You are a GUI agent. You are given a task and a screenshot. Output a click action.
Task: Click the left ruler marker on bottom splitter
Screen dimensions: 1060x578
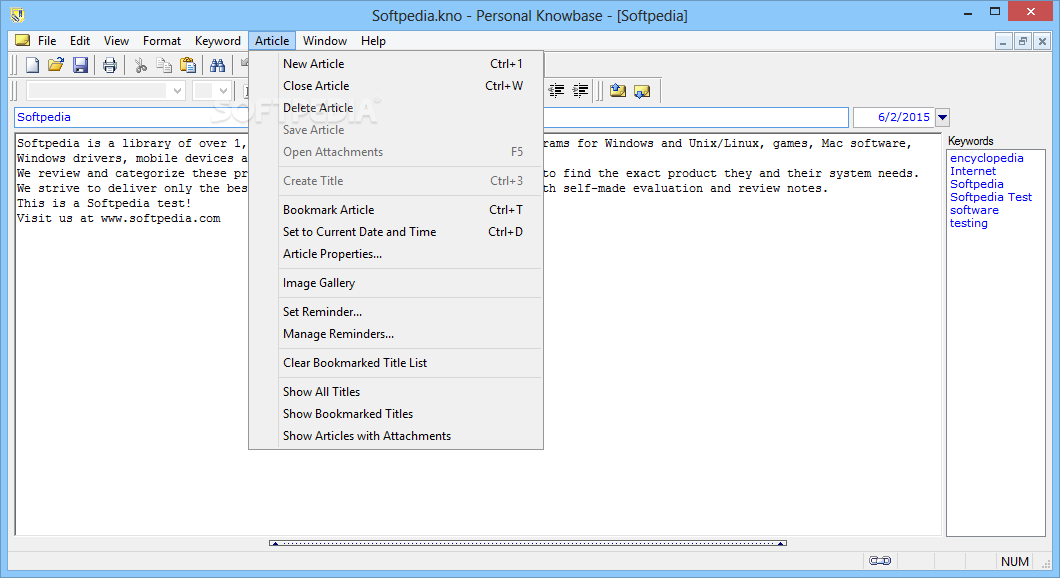pyautogui.click(x=274, y=543)
